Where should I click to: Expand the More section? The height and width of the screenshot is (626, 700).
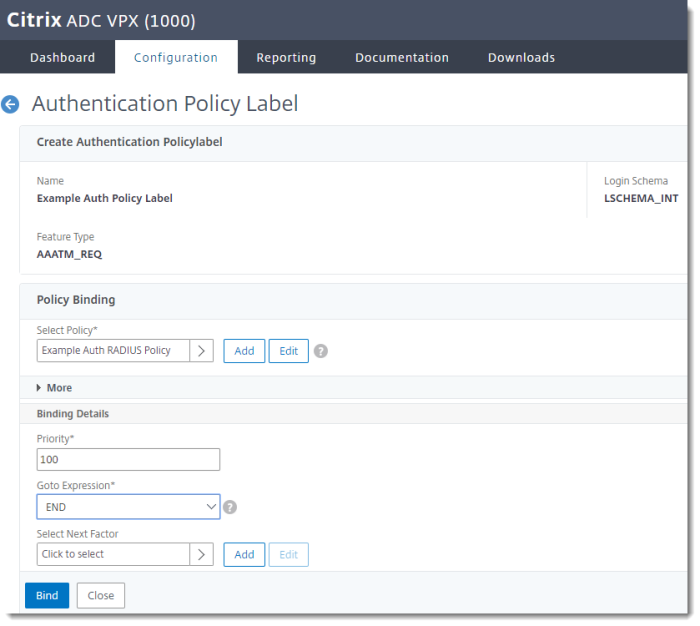(54, 388)
